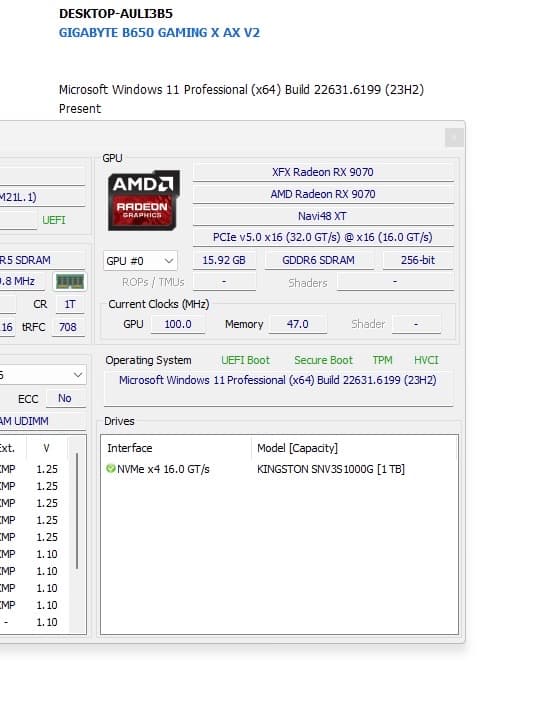Click the green UEFI label next to BIOS field
The height and width of the screenshot is (723, 542).
pos(54,220)
